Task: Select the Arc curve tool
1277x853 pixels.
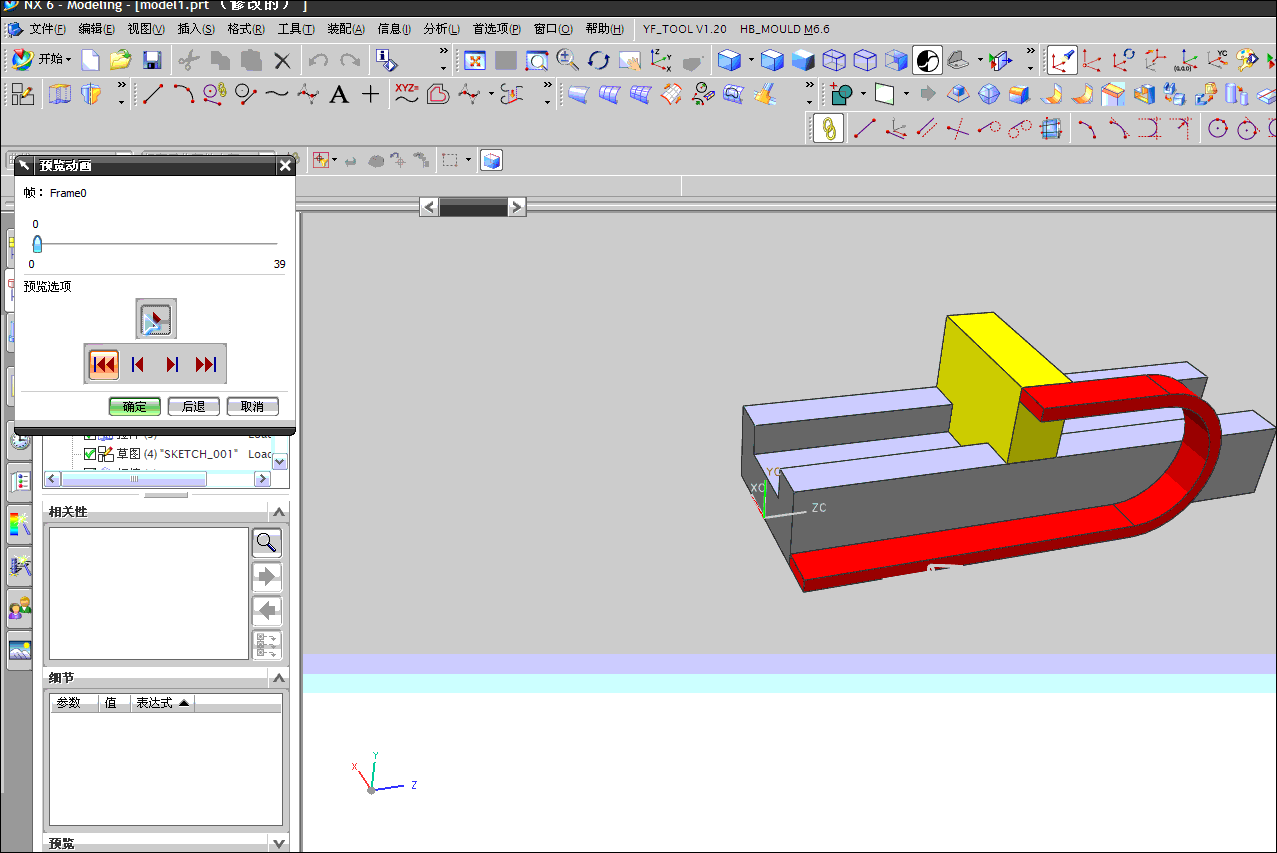Action: 183,95
